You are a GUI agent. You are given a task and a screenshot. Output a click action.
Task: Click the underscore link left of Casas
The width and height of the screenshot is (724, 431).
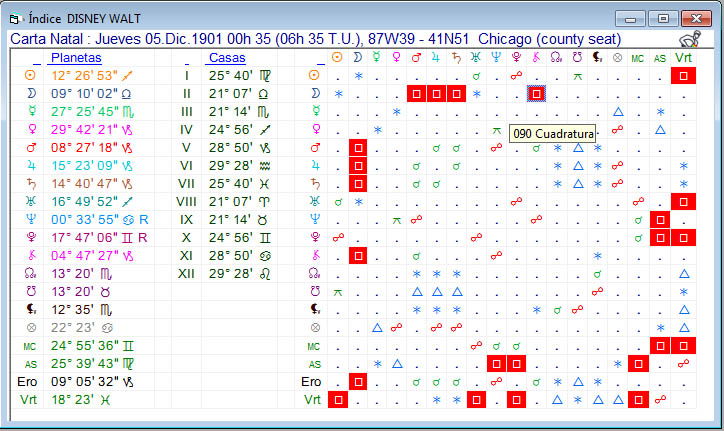click(x=187, y=61)
